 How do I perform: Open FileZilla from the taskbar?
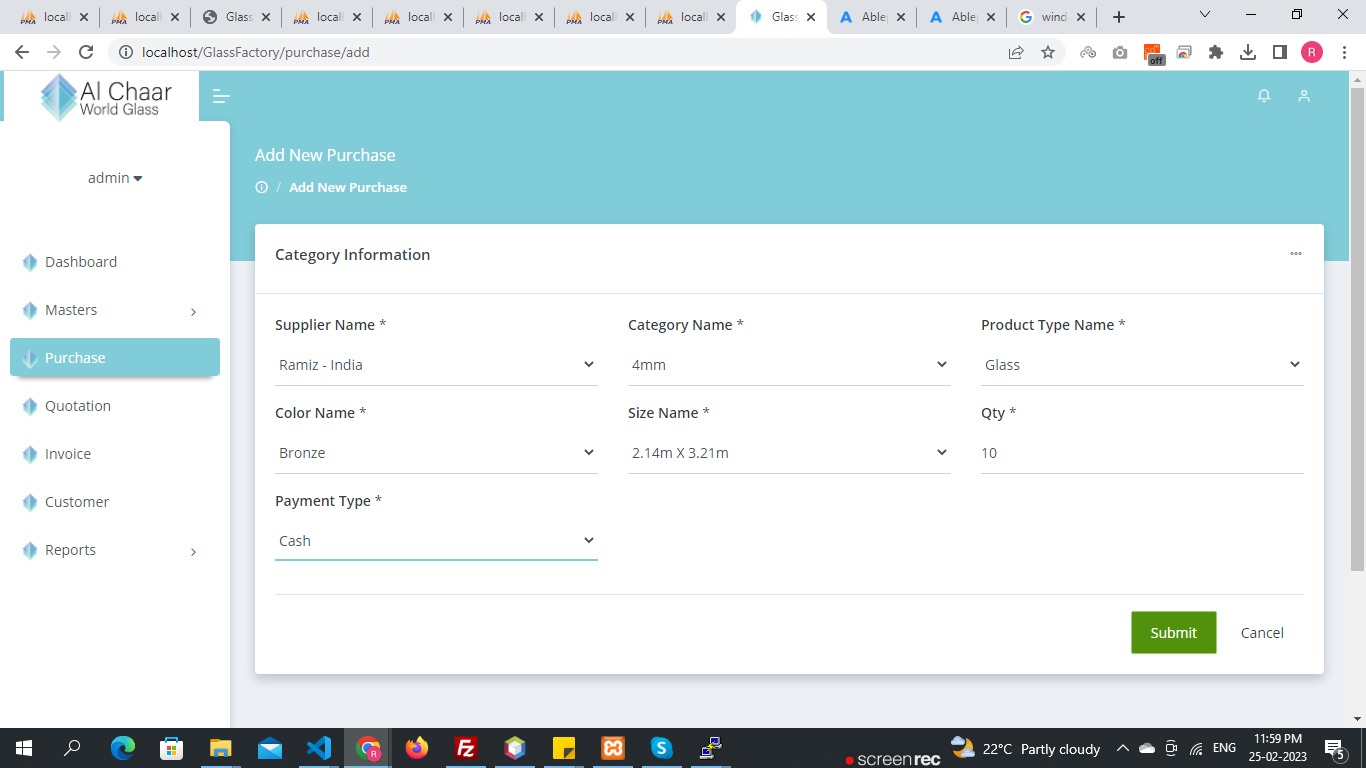tap(465, 748)
